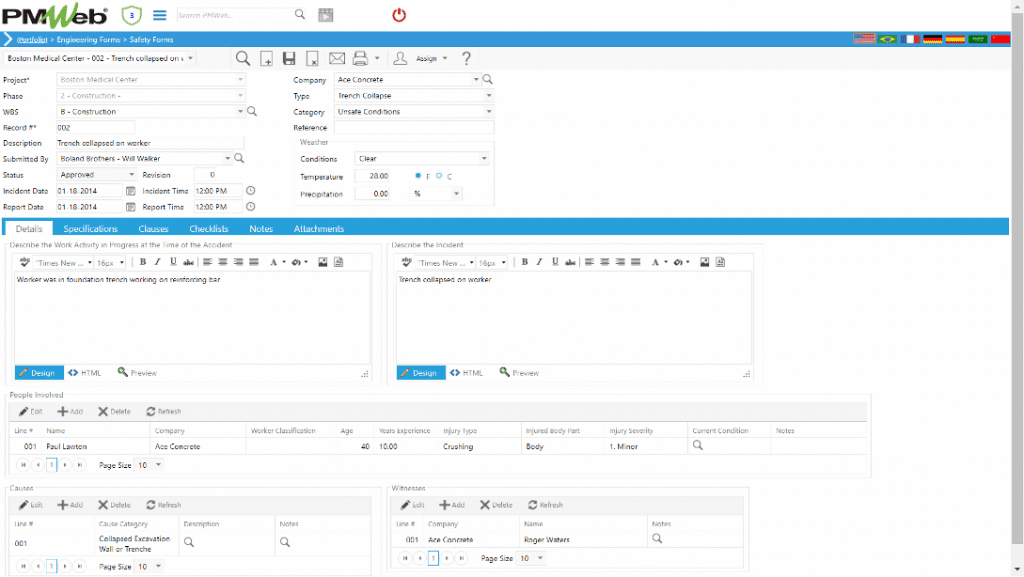This screenshot has height=577, width=1024.
Task: Click Refresh in Causes grid
Action: 163,505
